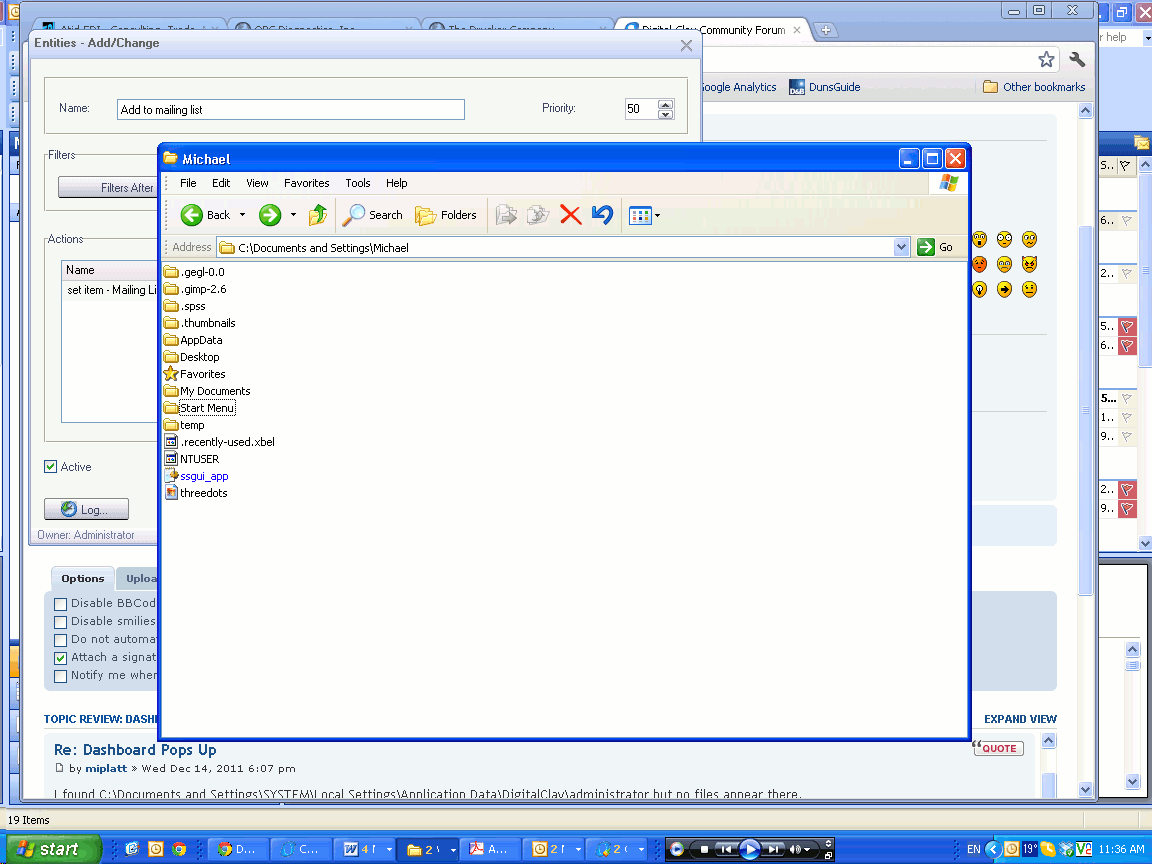The height and width of the screenshot is (864, 1152).
Task: Check the Disable BBCode option
Action: 61,604
